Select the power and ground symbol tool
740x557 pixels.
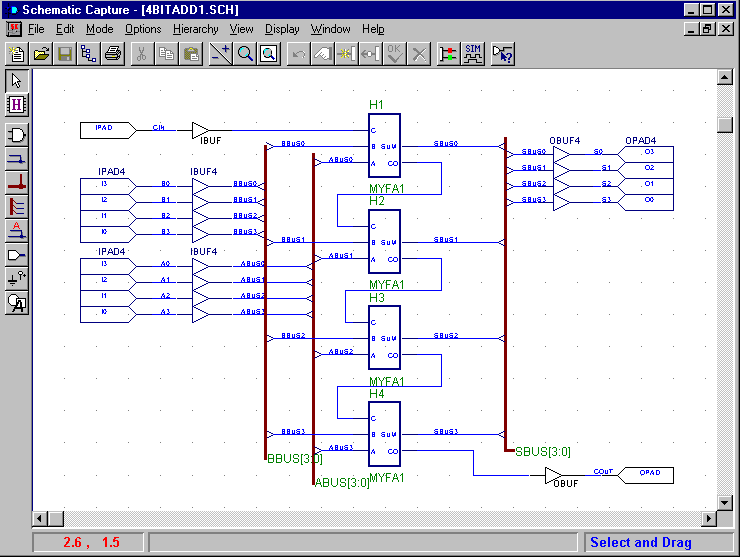click(17, 279)
